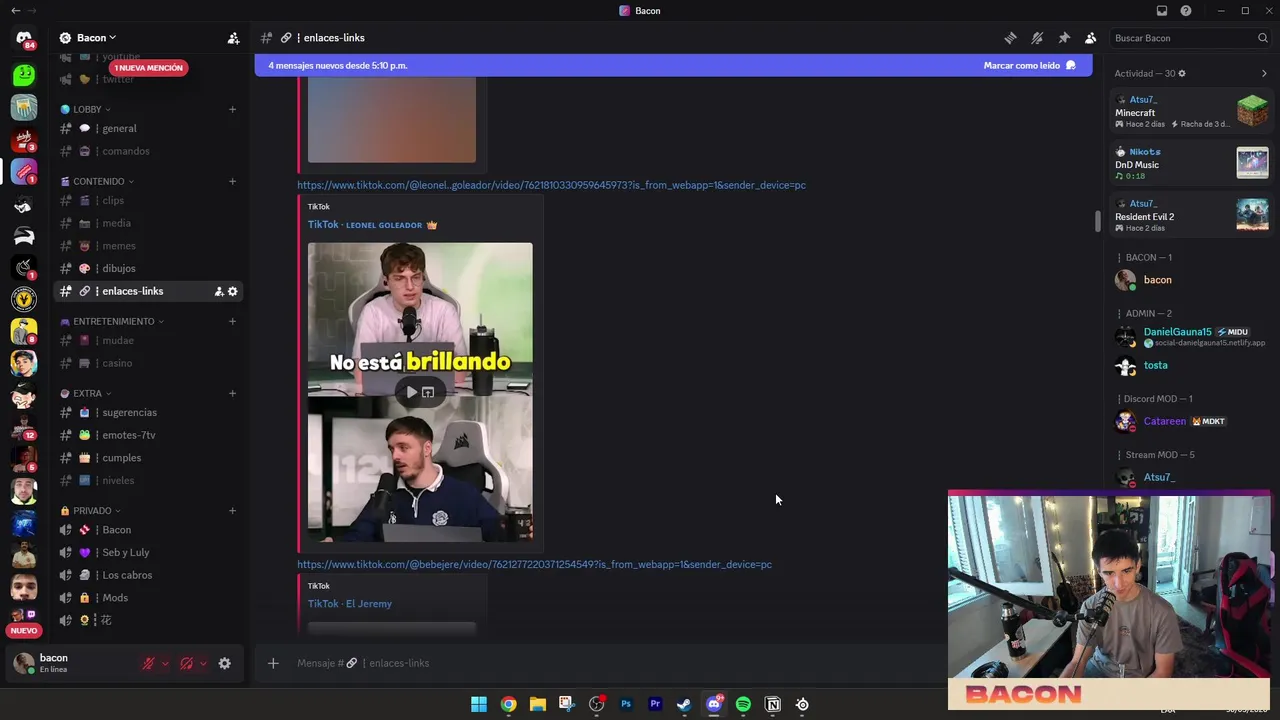Select member Catareen in member list
This screenshot has width=1280, height=720.
click(x=1190, y=421)
